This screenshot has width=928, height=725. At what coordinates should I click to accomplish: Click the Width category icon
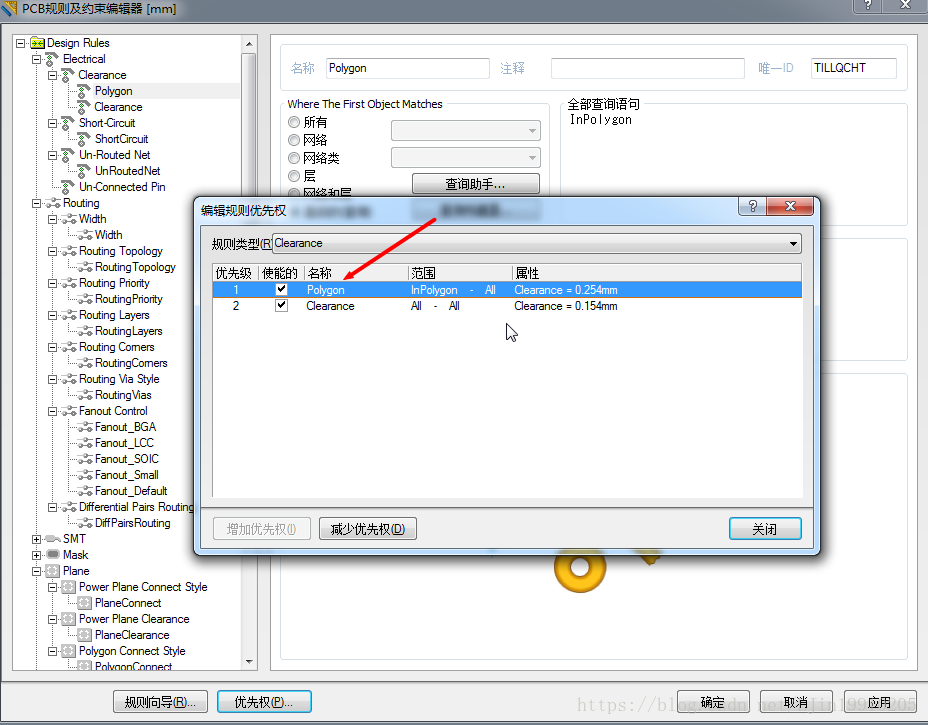69,219
